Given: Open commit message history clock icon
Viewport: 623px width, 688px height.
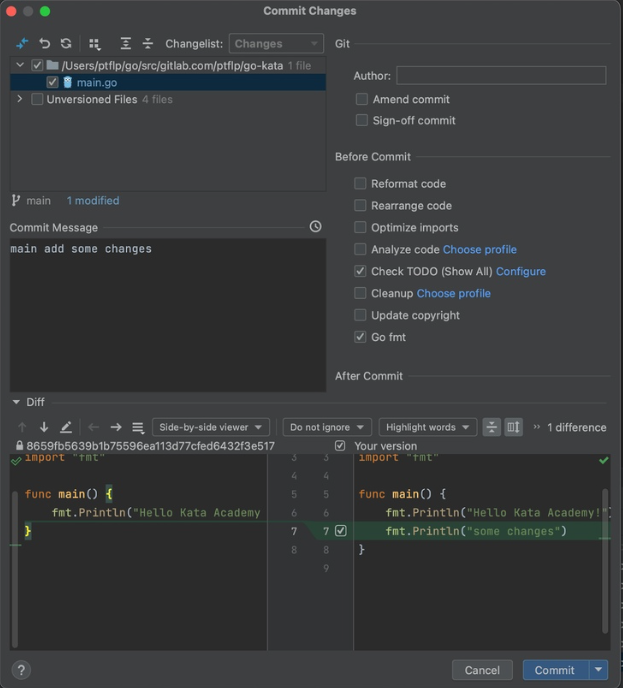Looking at the screenshot, I should coord(316,227).
